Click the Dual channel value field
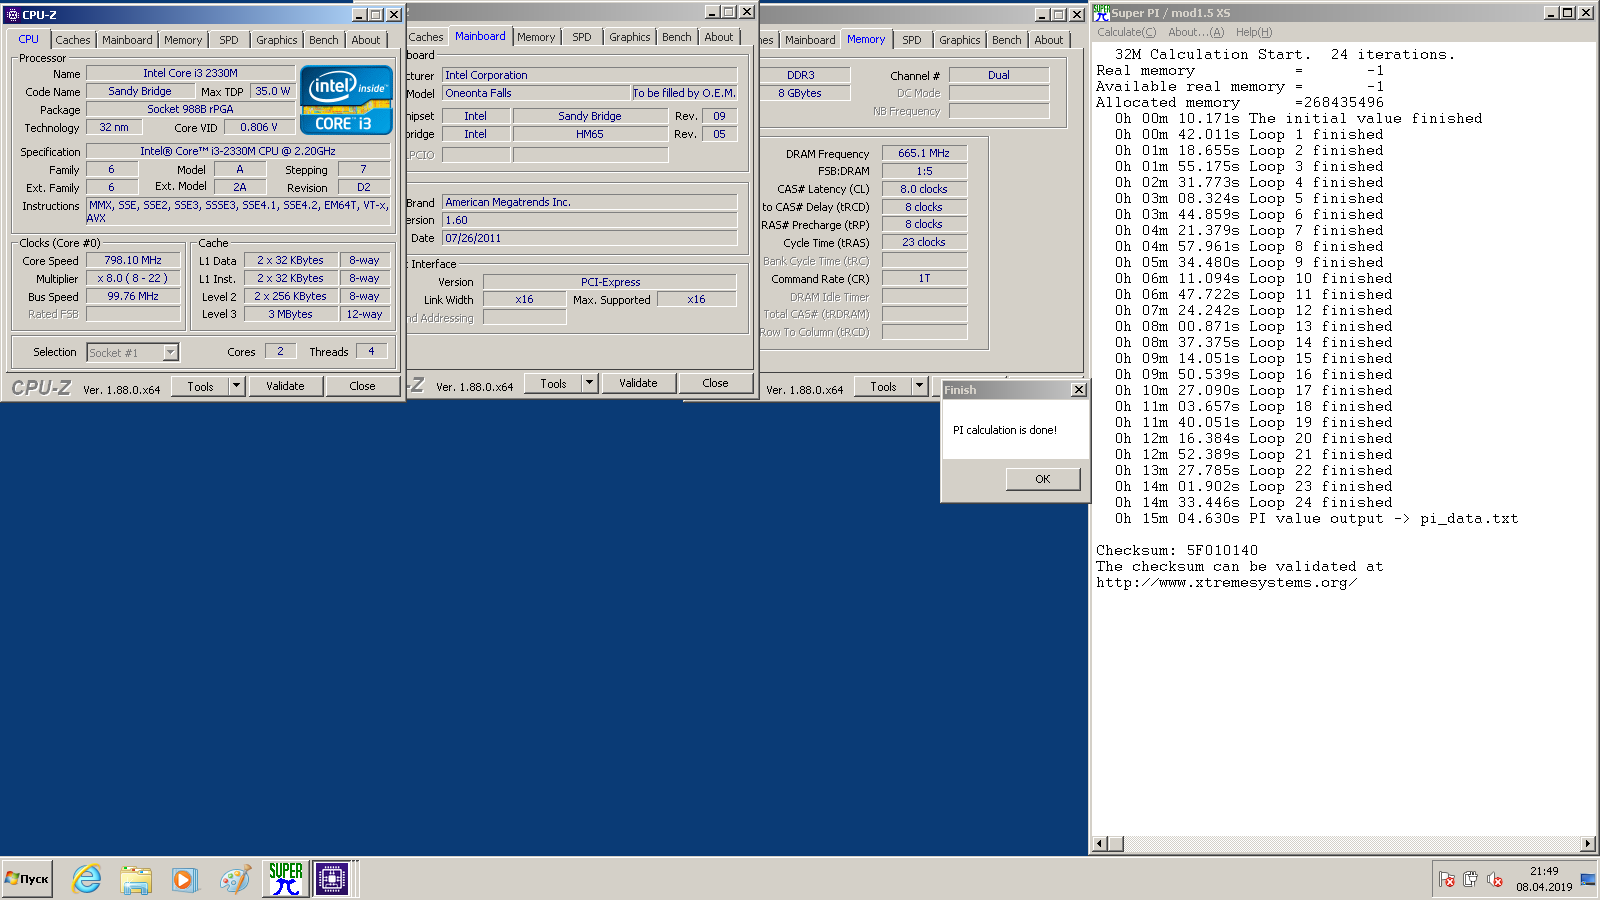The height and width of the screenshot is (900, 1600). [999, 75]
